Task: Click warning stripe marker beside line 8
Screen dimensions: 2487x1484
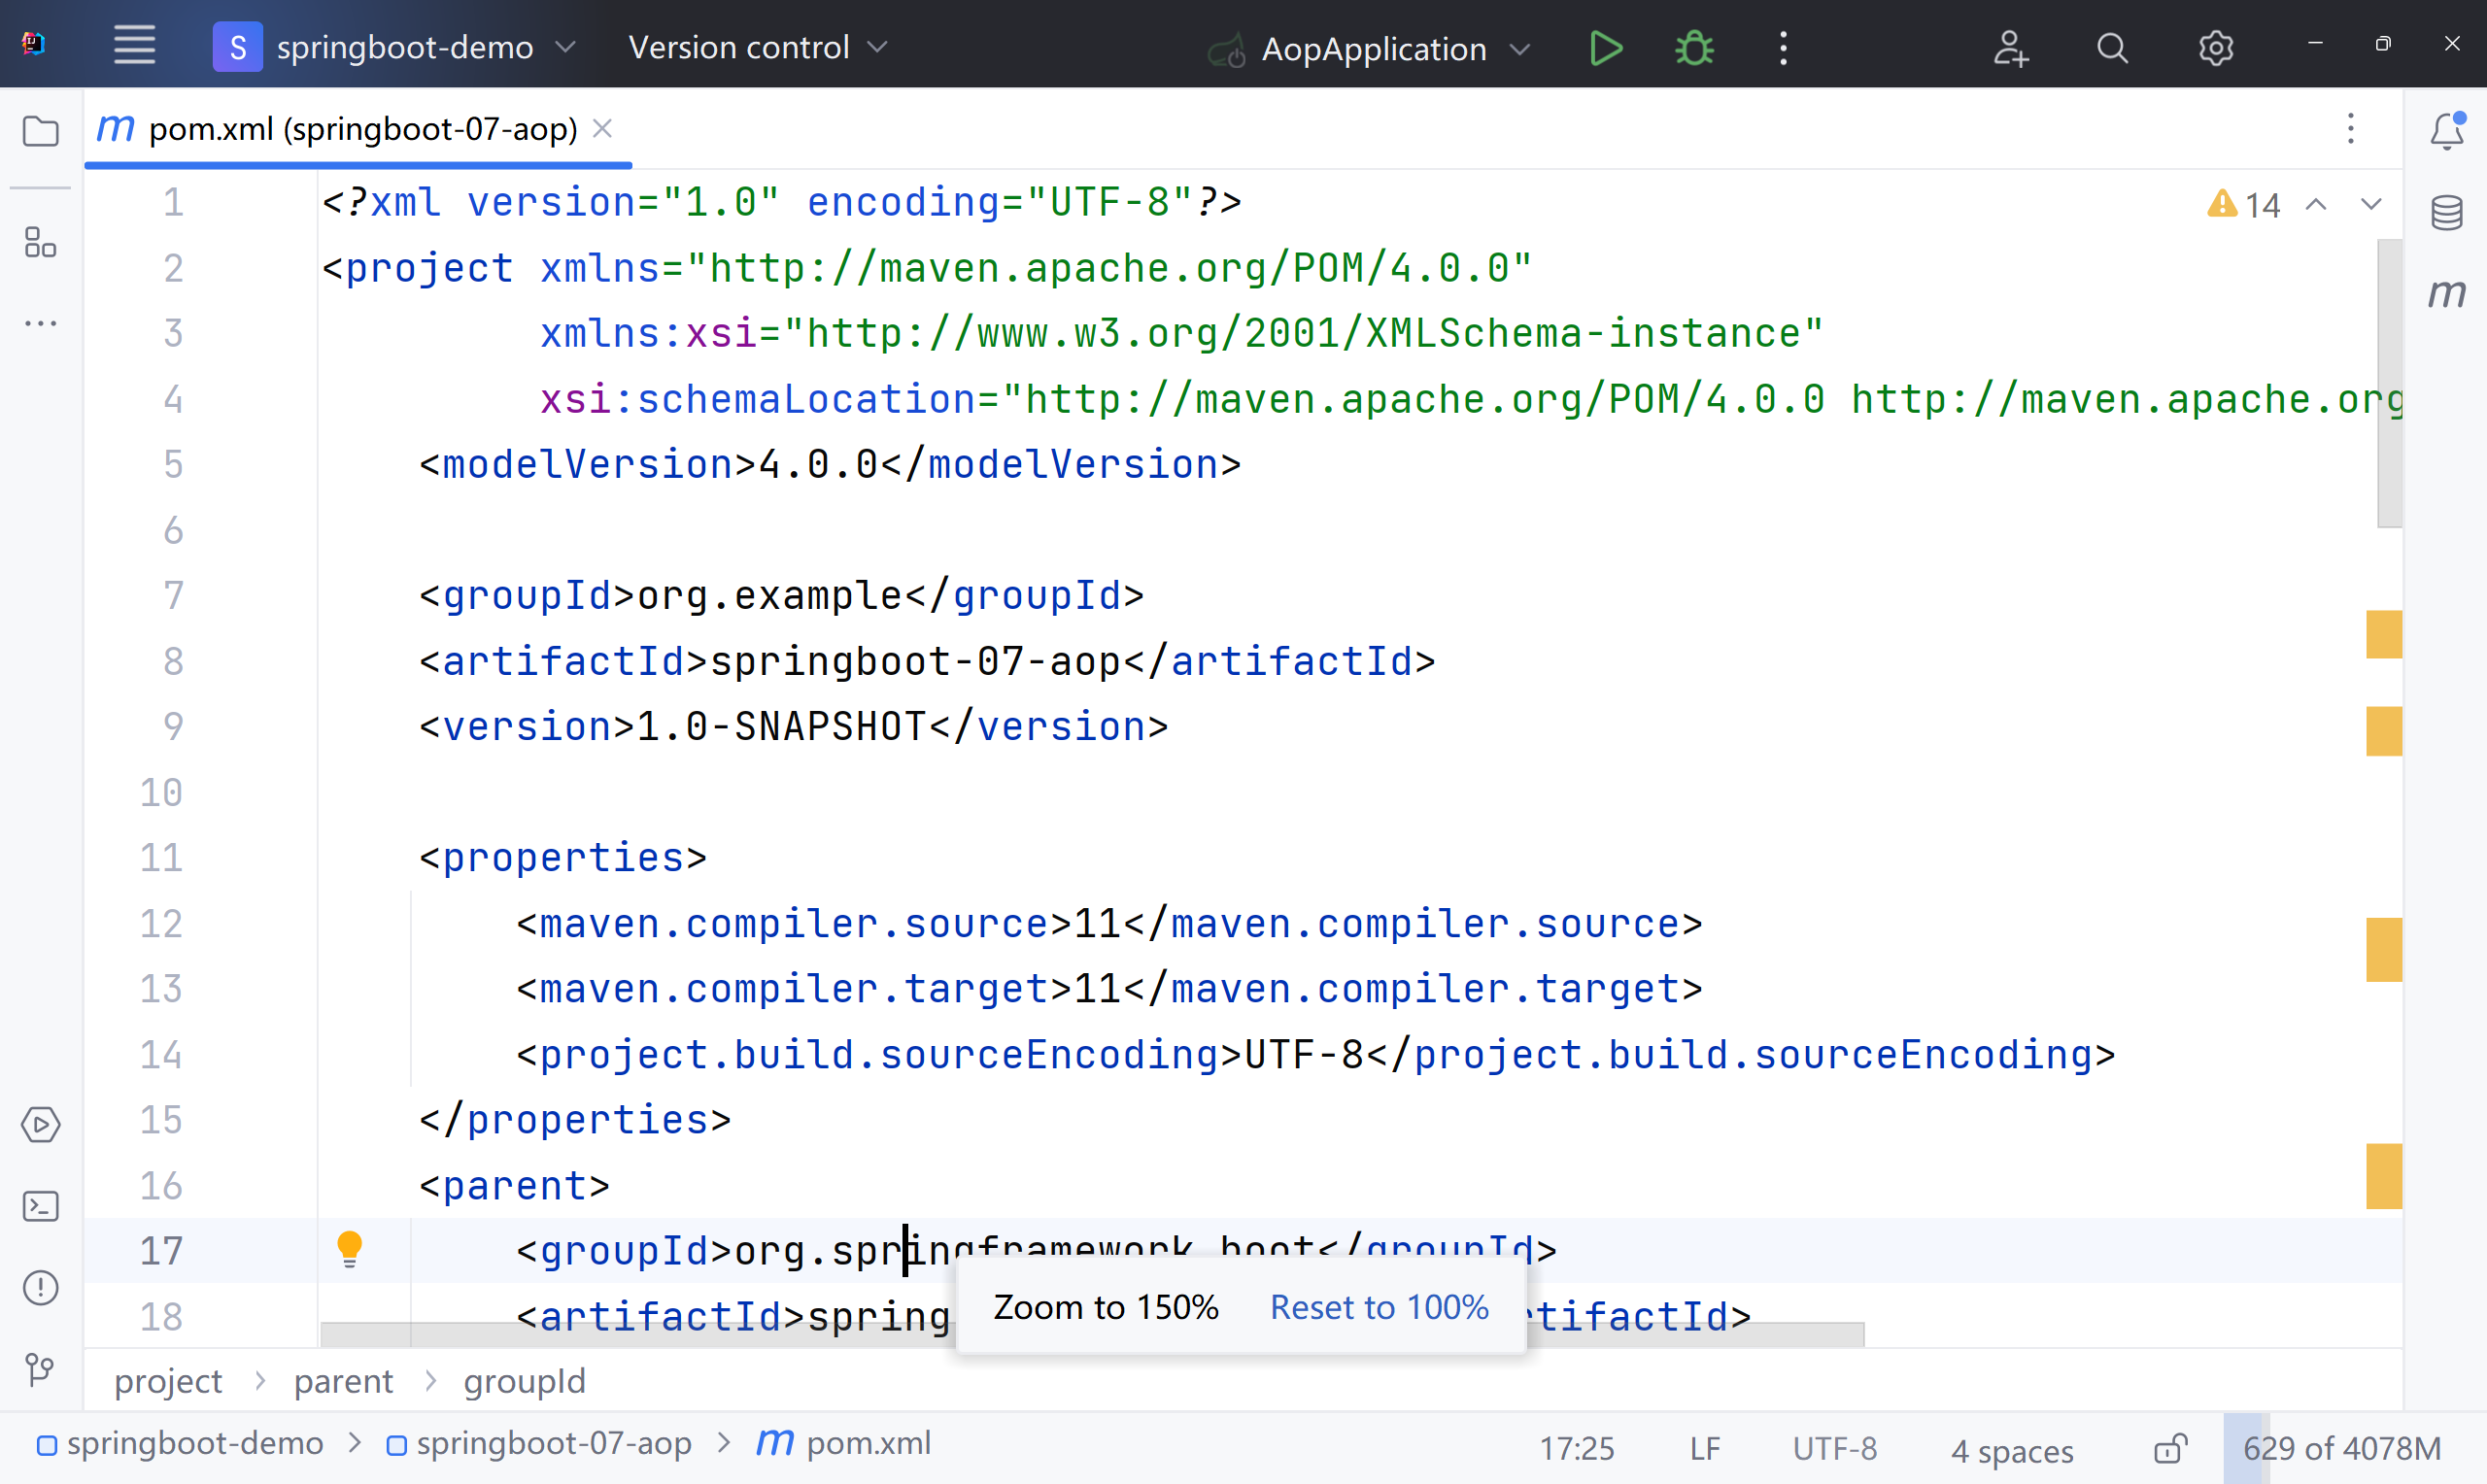Action: tap(2383, 634)
